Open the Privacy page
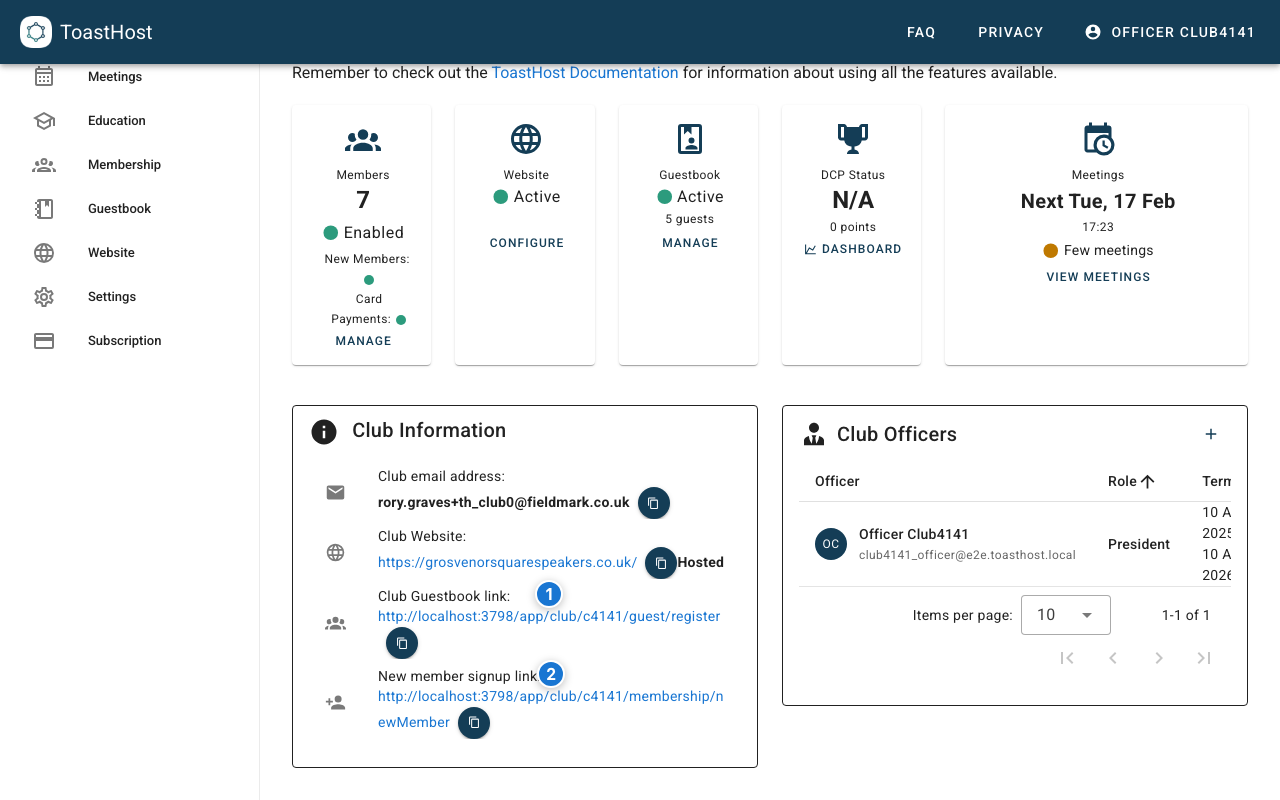 1010,32
